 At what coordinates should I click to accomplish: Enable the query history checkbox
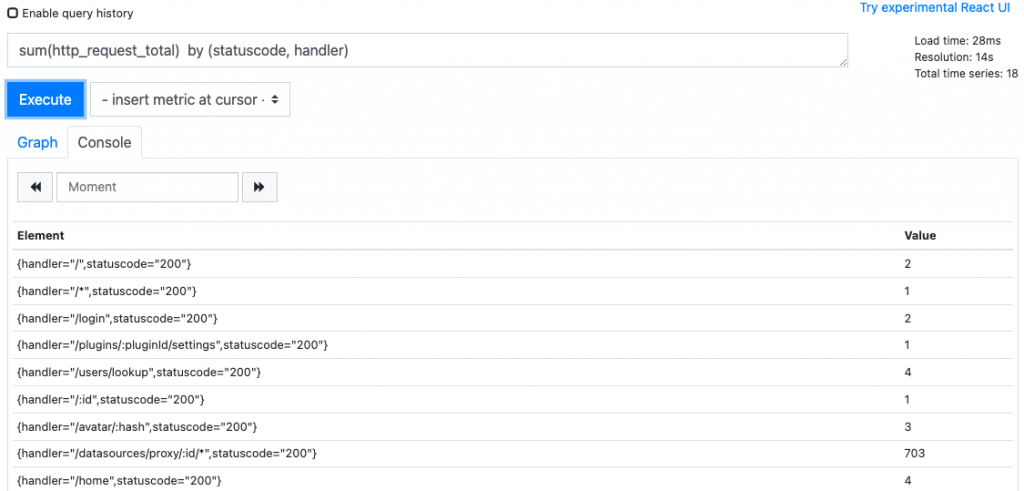click(12, 13)
